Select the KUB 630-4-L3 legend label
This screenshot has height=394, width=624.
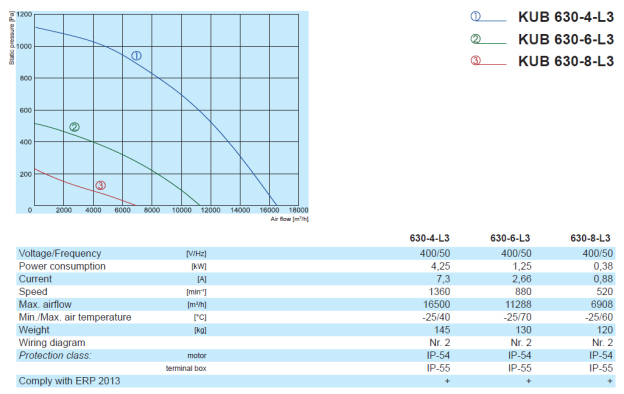pos(566,17)
